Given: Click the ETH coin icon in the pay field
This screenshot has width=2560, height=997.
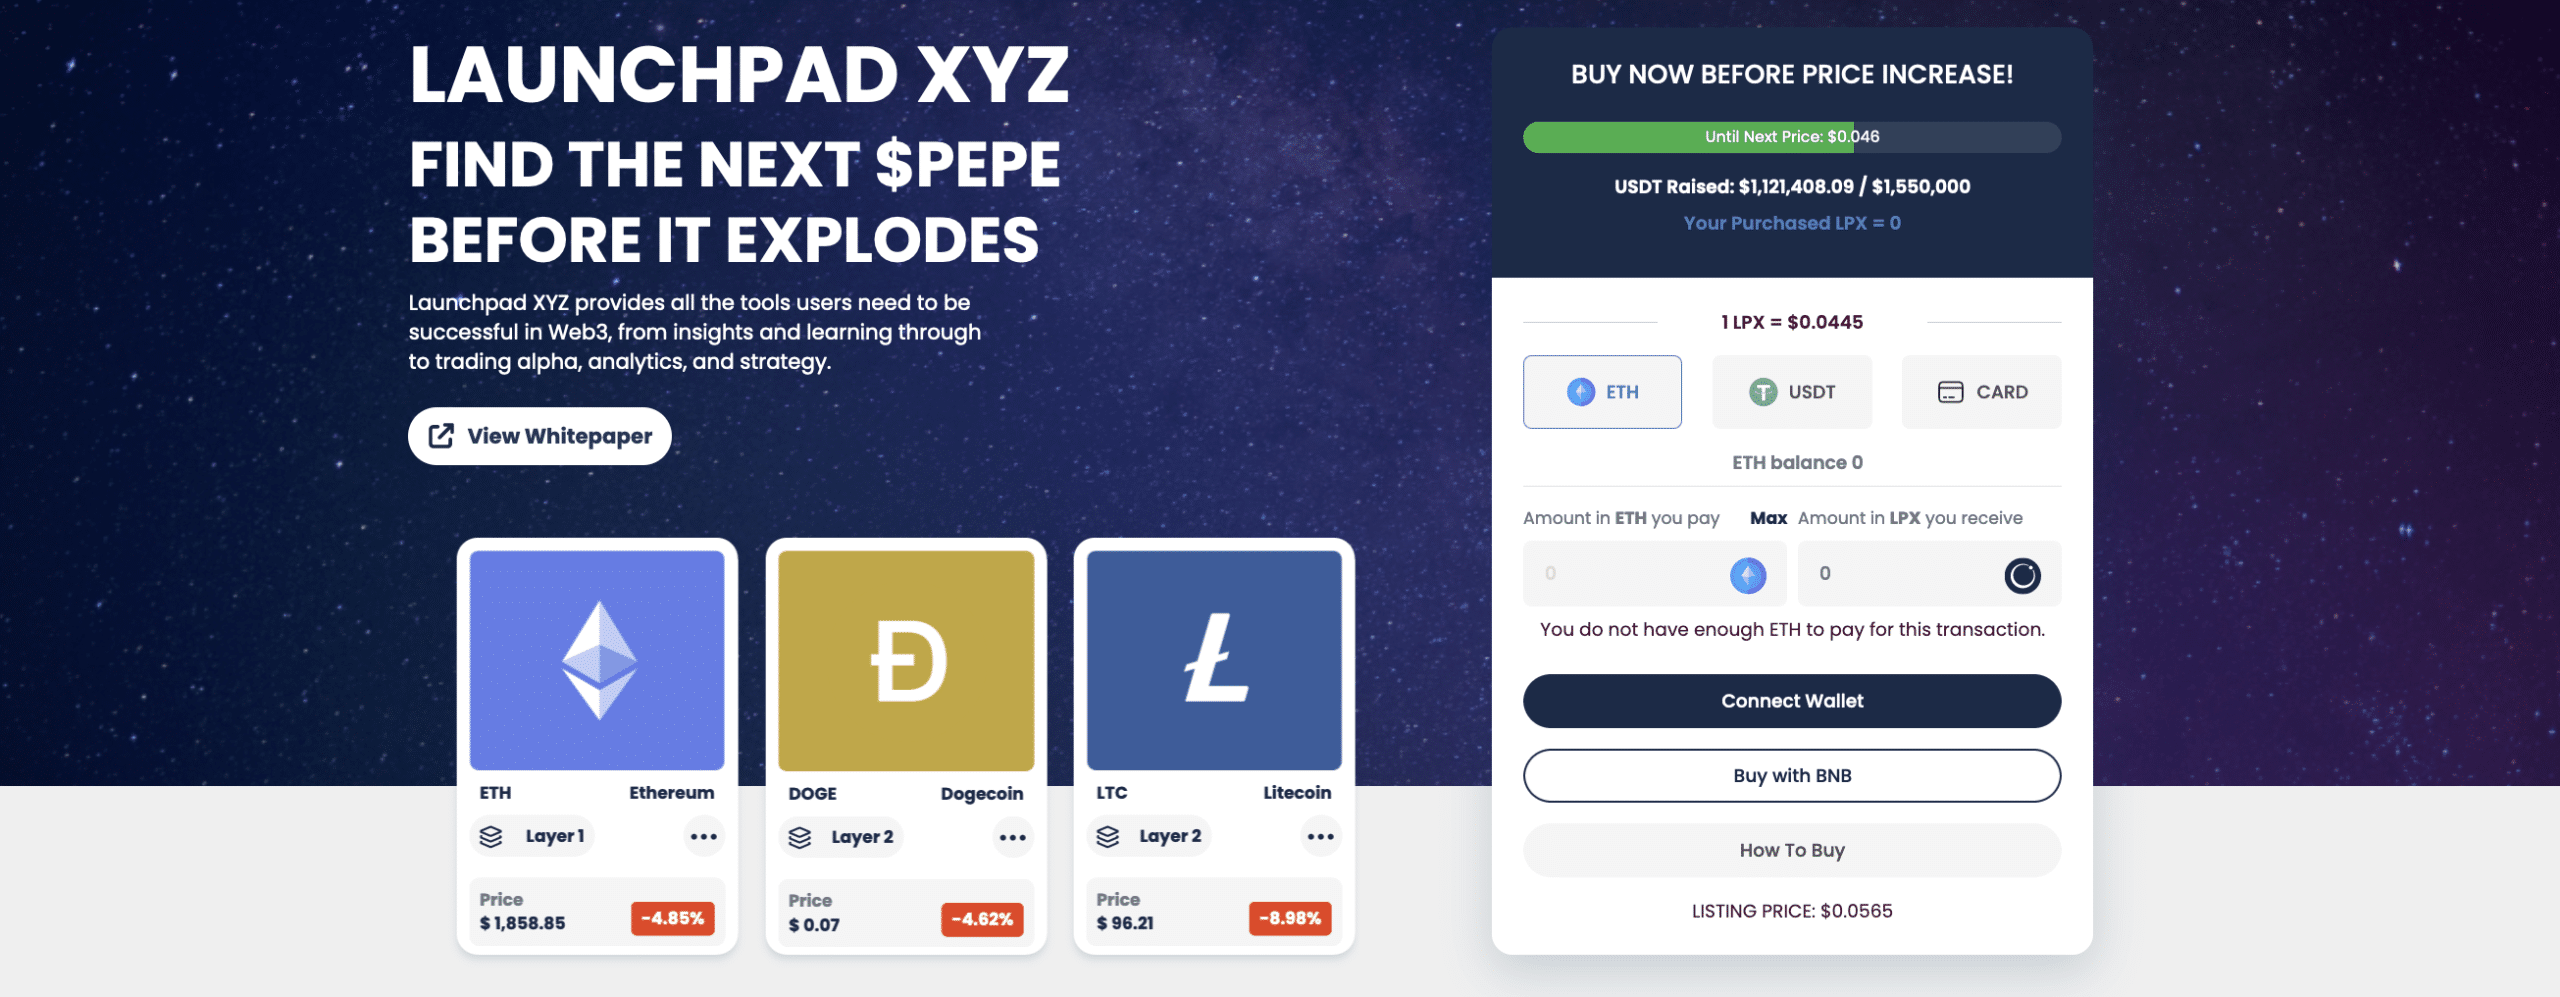Looking at the screenshot, I should click(x=1747, y=575).
